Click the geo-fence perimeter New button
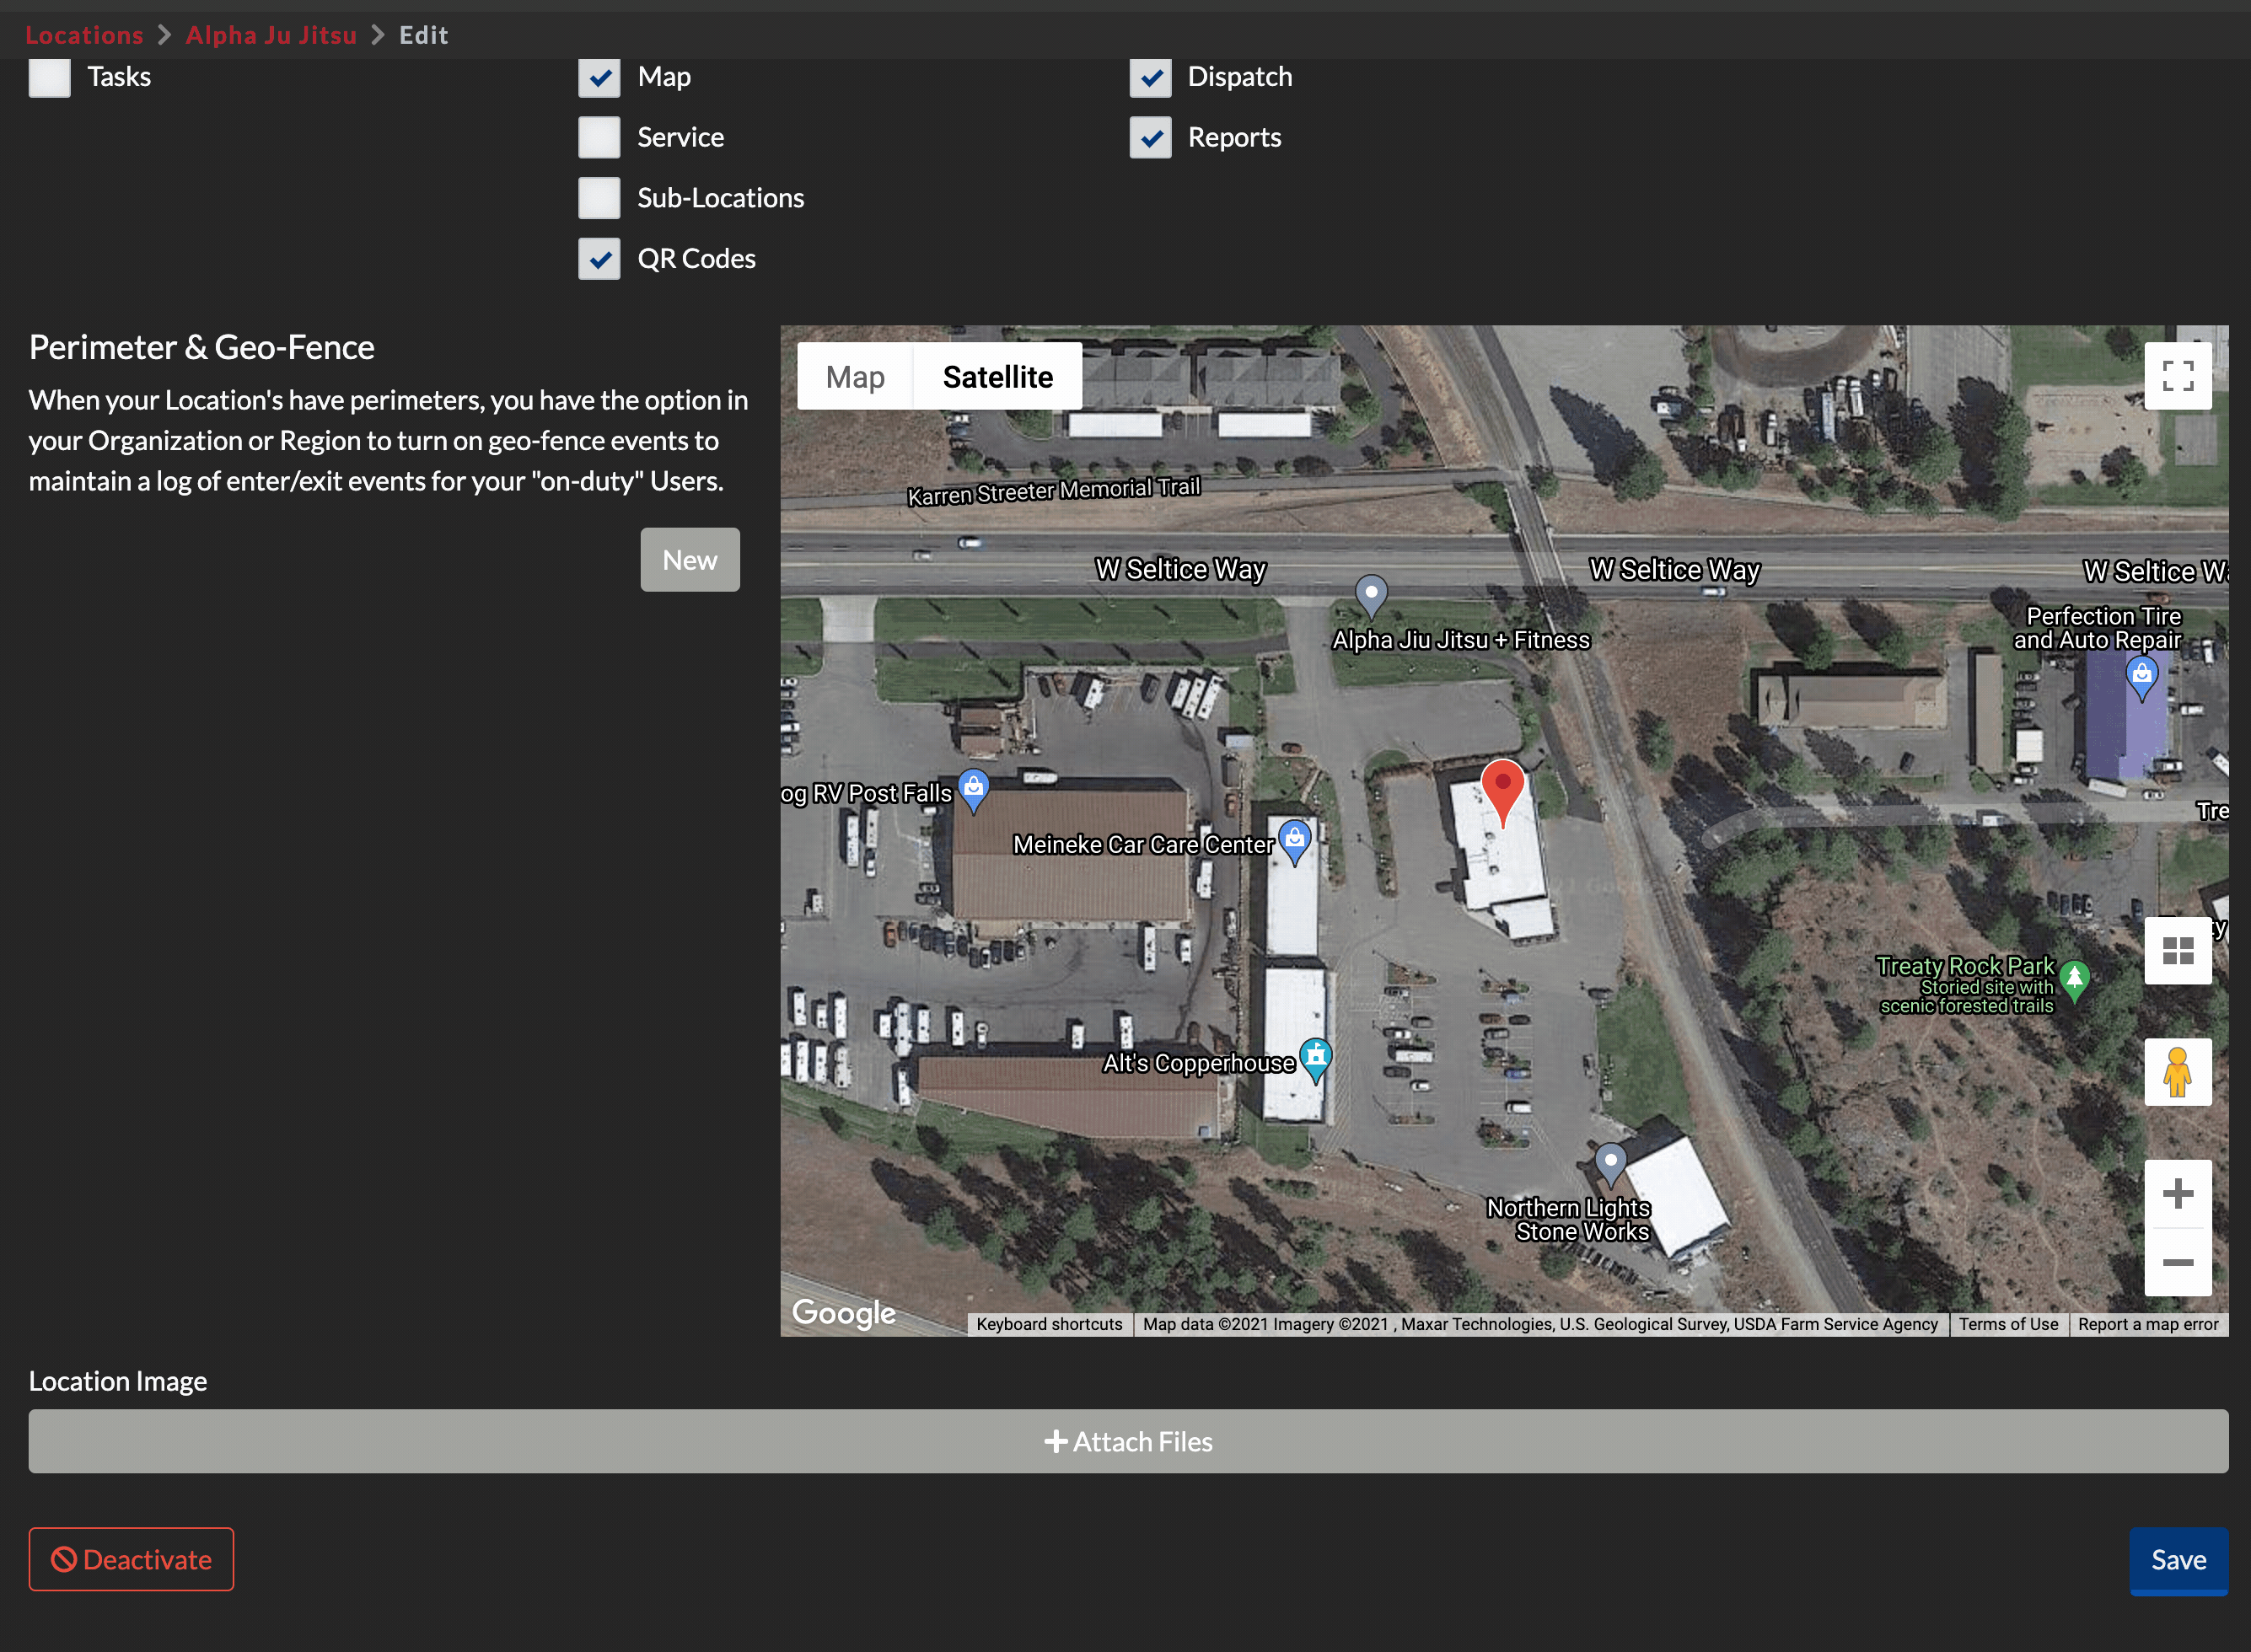 (690, 560)
